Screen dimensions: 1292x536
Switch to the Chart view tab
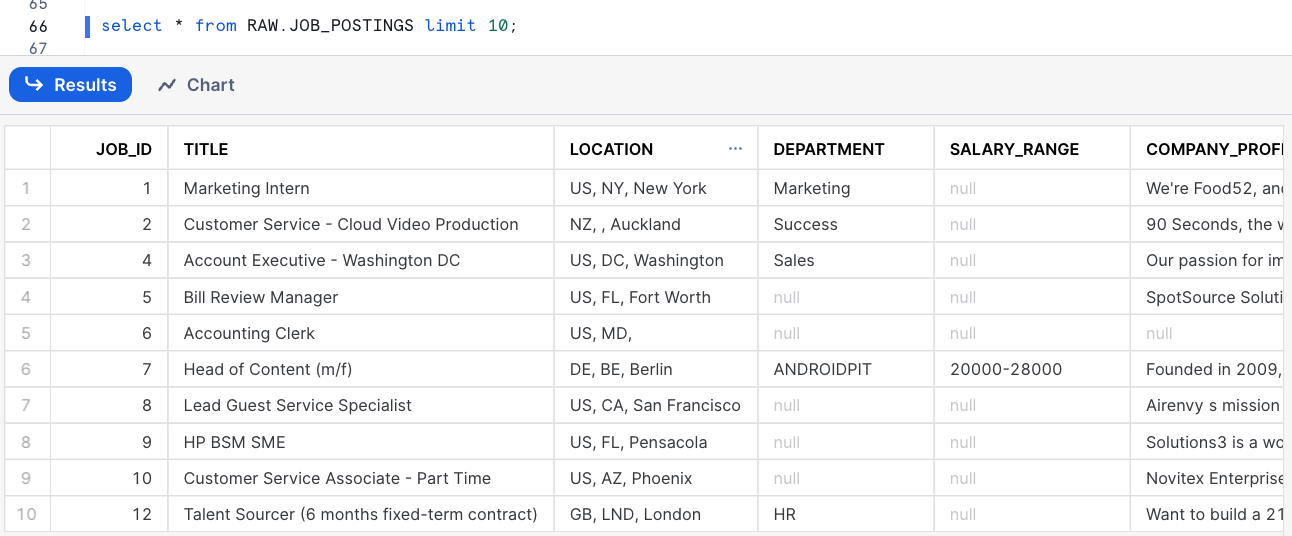(196, 85)
